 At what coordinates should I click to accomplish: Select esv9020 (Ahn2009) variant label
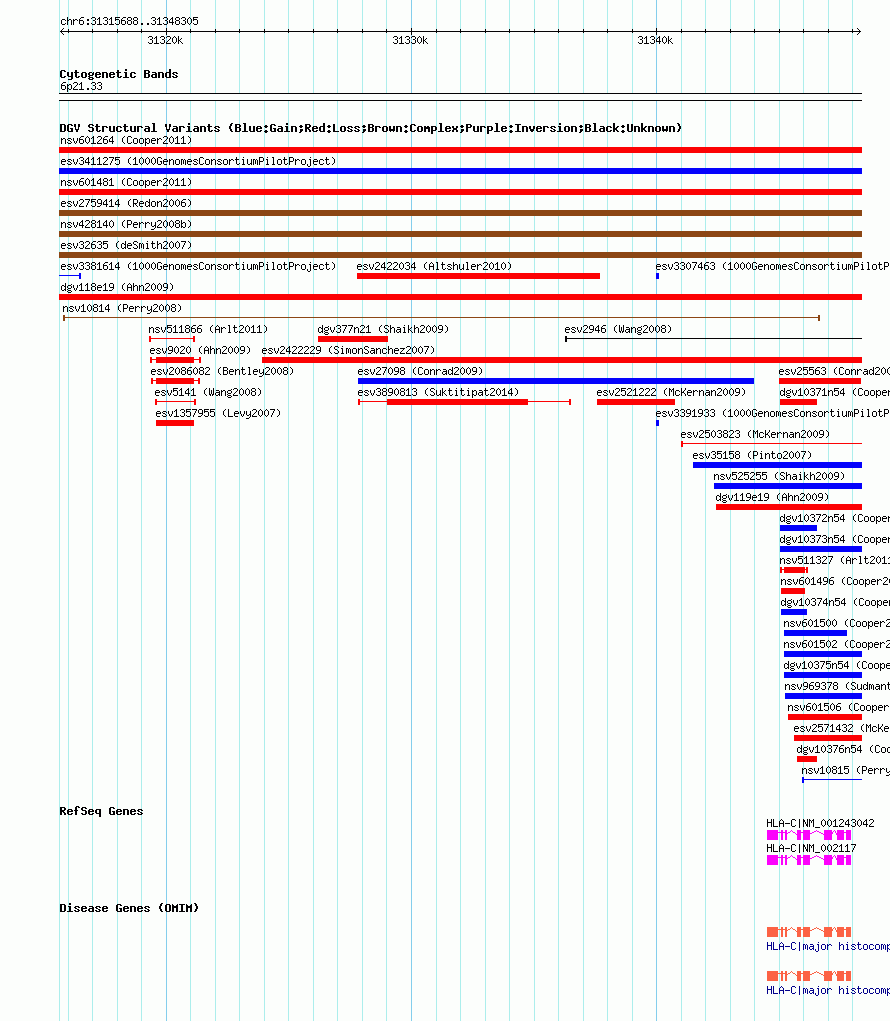pos(200,350)
